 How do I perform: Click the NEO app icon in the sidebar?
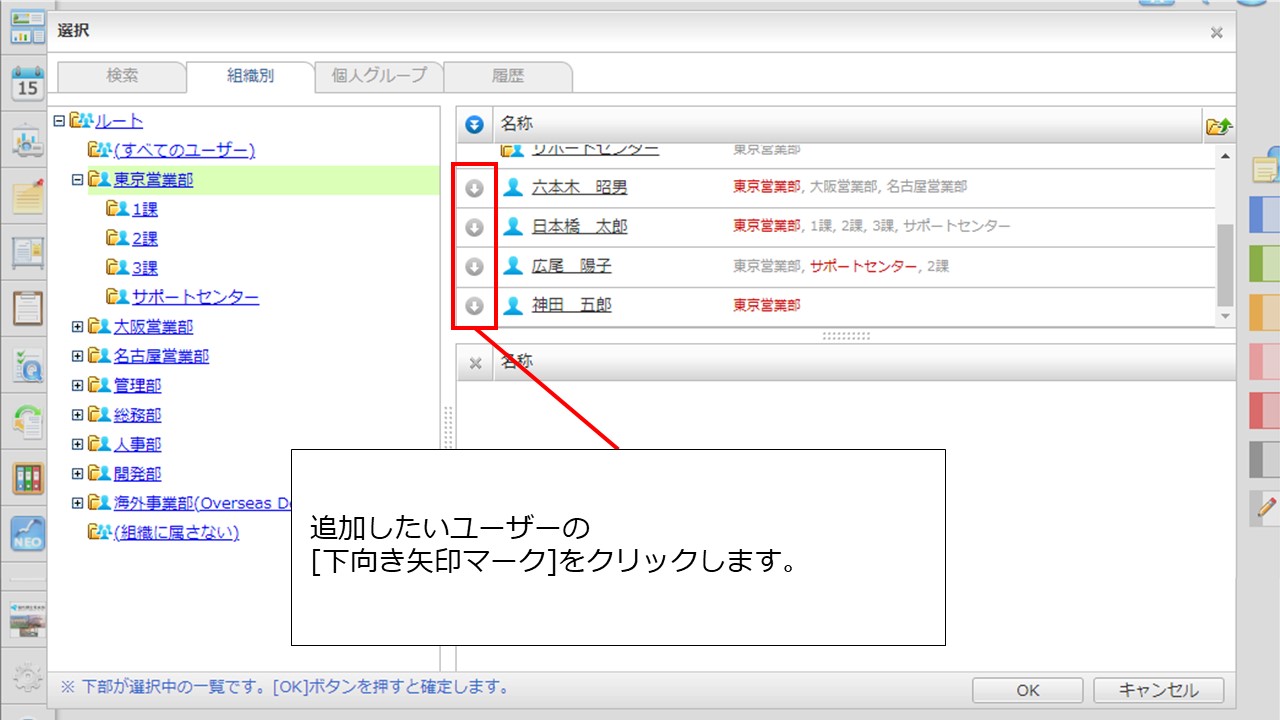[x=25, y=535]
